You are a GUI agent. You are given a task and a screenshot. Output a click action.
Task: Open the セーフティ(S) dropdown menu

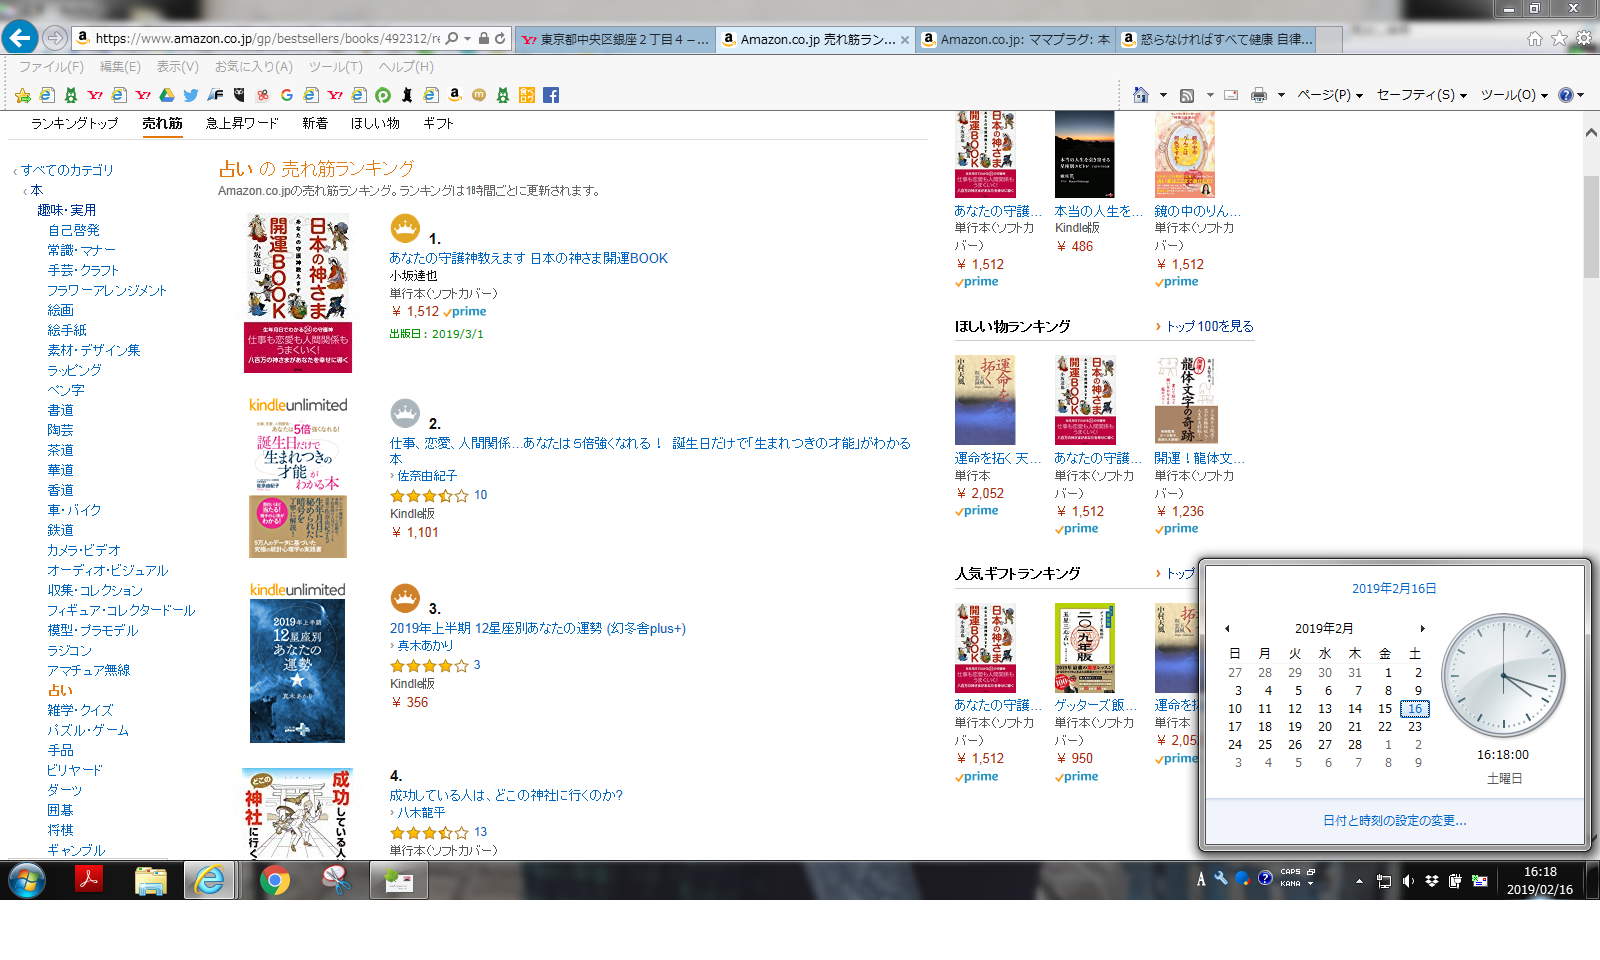(1422, 95)
